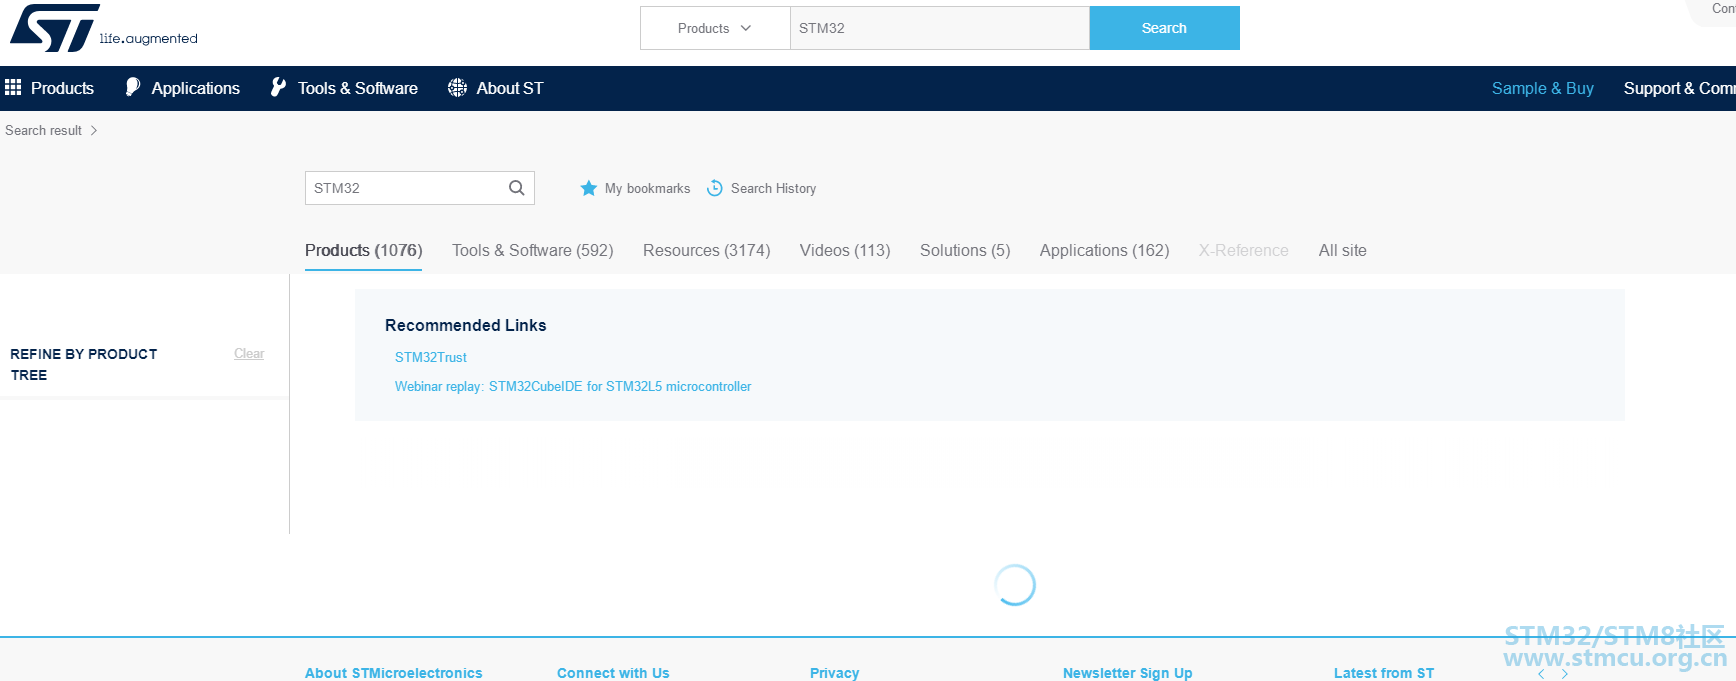
Task: Switch to Tools & Software (592) tab
Action: tap(532, 250)
